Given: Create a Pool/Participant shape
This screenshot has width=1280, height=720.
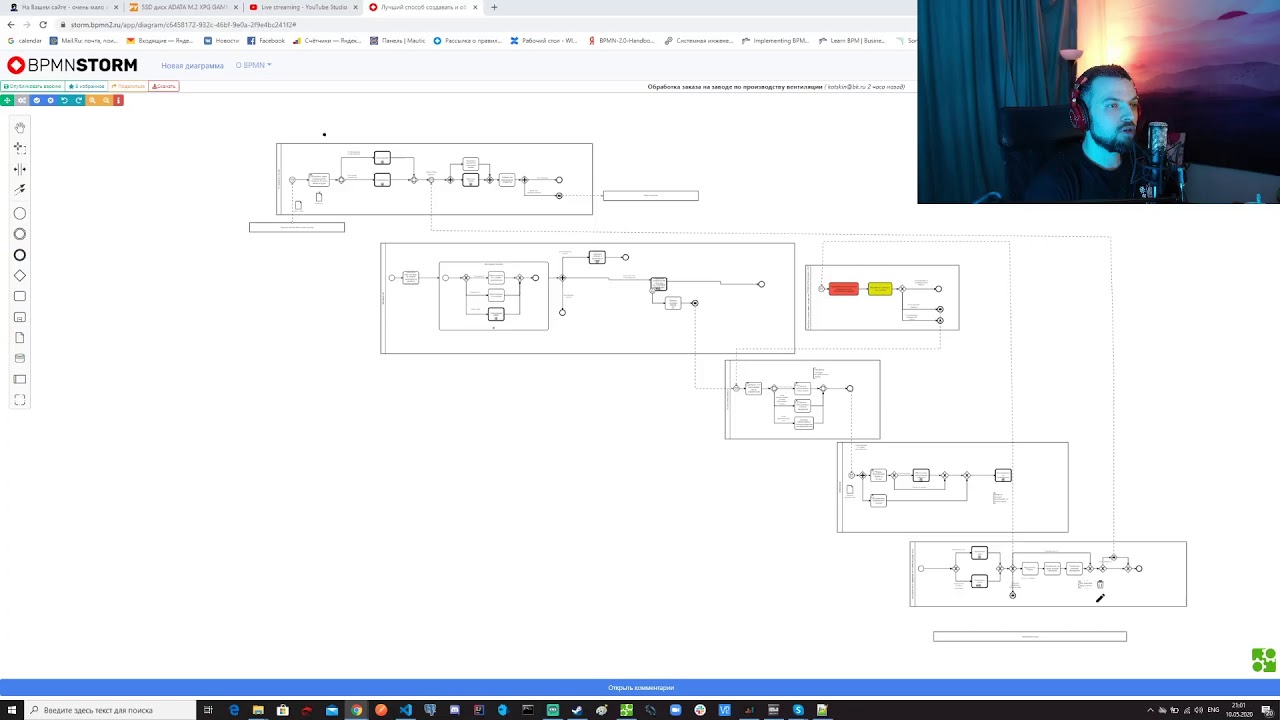Looking at the screenshot, I should coord(20,379).
